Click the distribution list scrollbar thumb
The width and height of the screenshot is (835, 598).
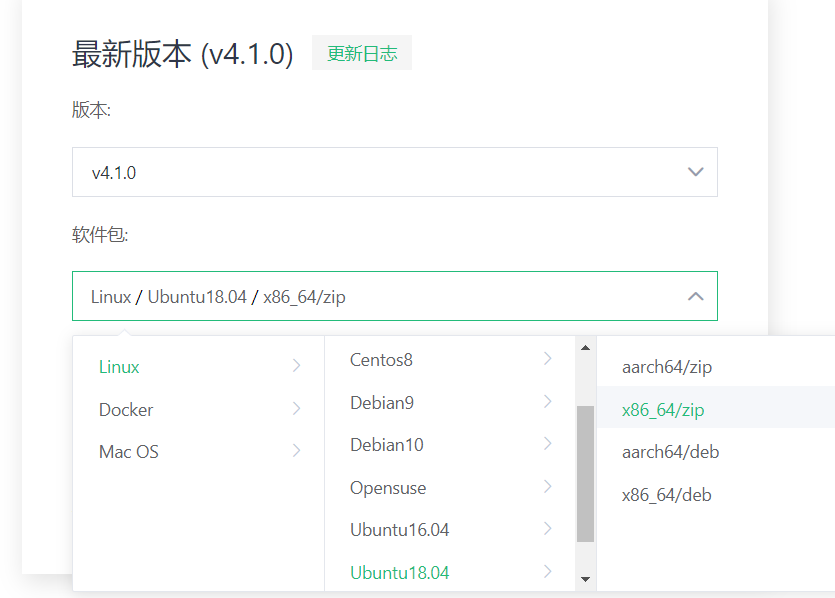click(585, 473)
